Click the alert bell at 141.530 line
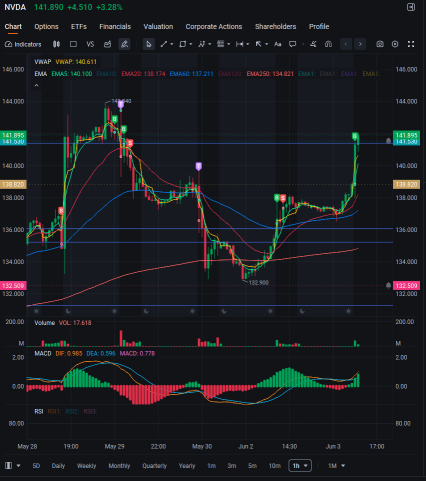 click(x=388, y=141)
